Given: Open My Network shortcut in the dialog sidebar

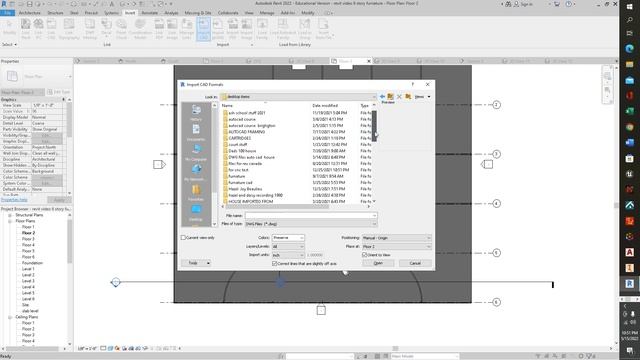Looking at the screenshot, I should tap(196, 172).
